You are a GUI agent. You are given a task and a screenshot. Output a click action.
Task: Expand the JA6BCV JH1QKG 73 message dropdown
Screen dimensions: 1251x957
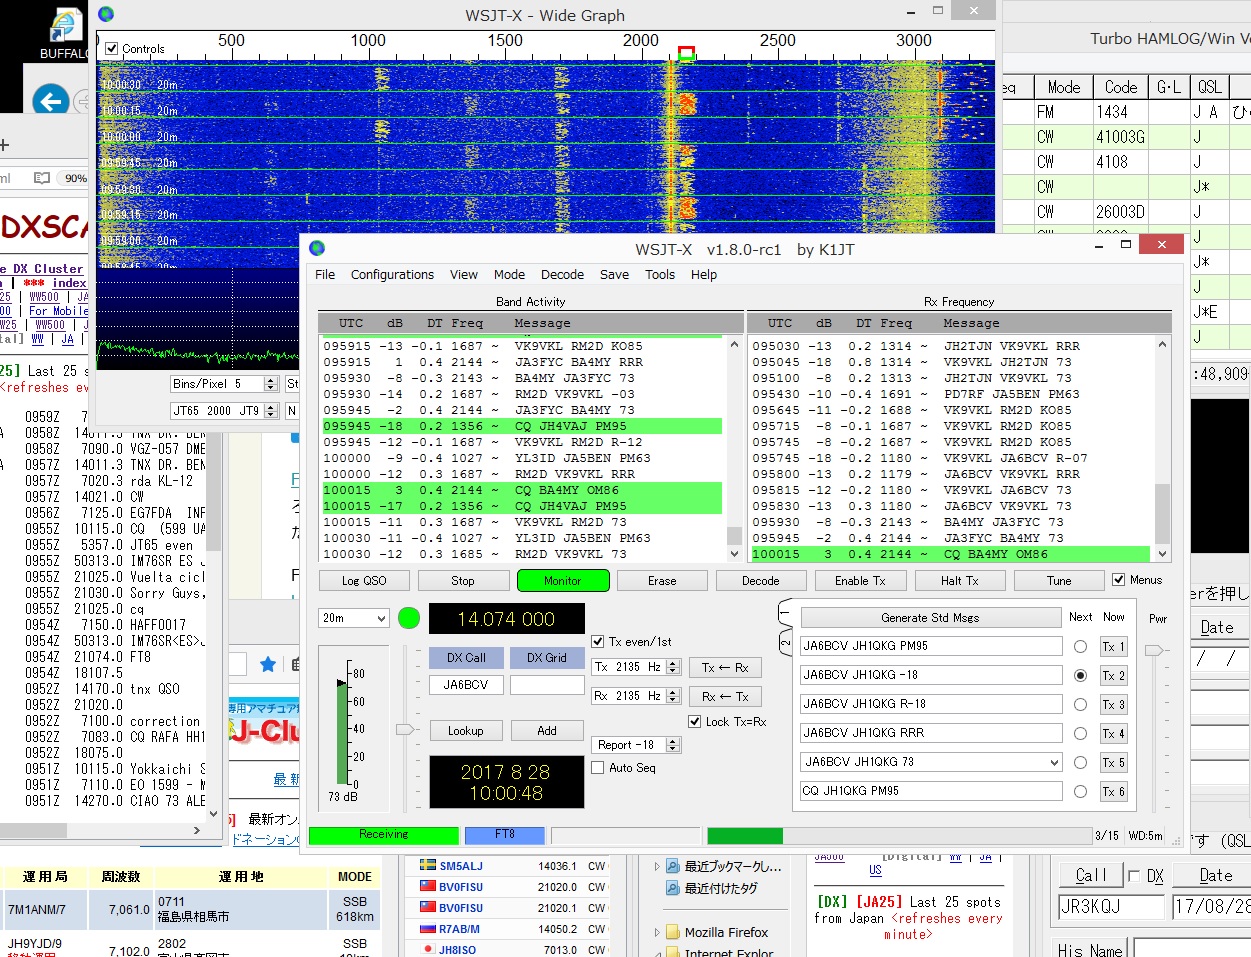(1053, 762)
